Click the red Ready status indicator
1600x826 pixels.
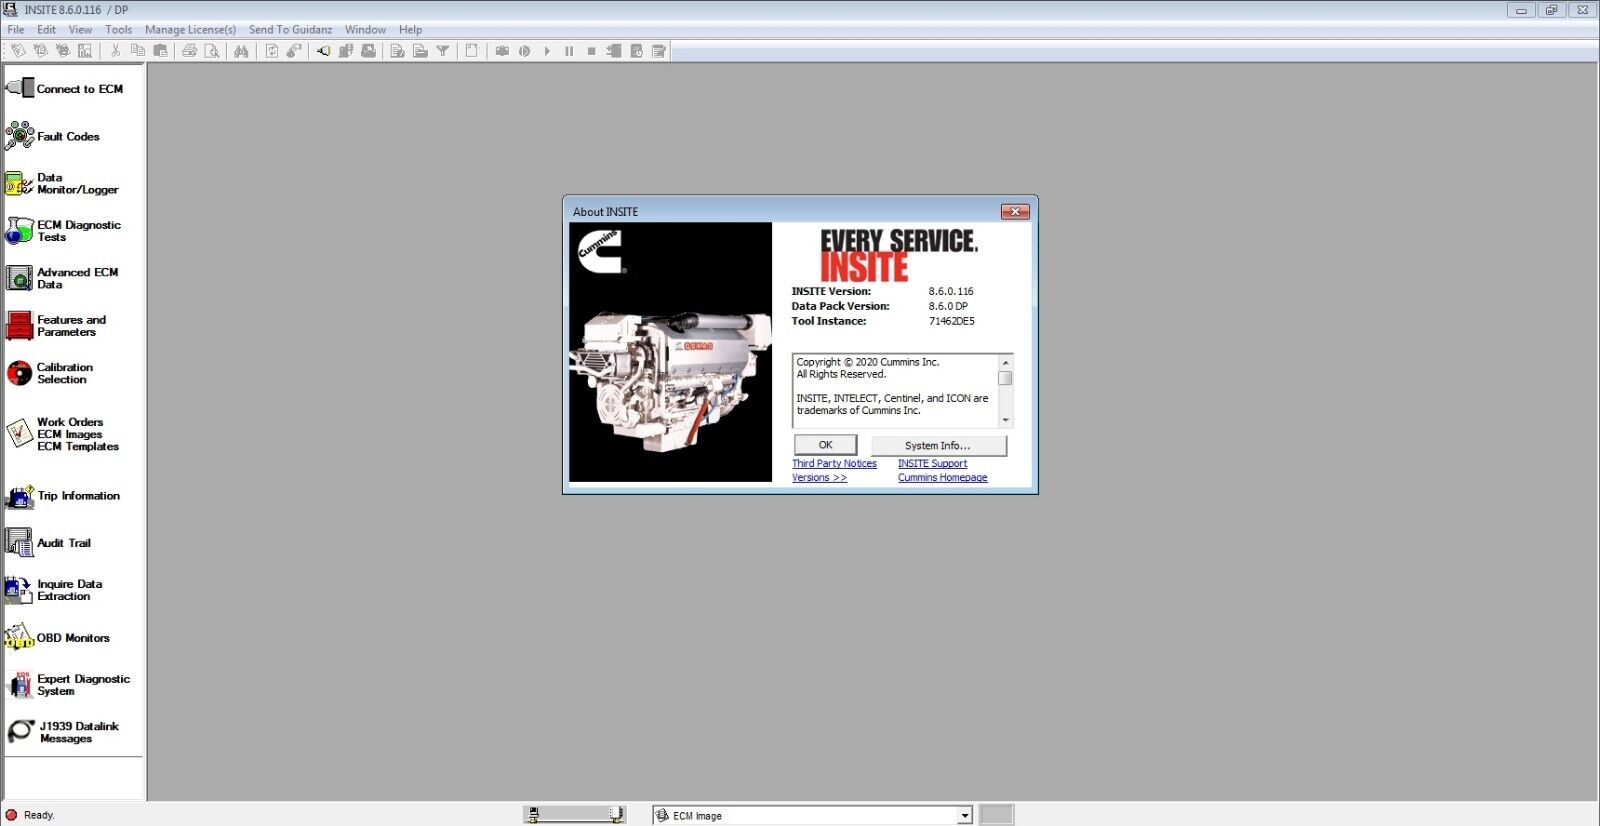click(12, 815)
